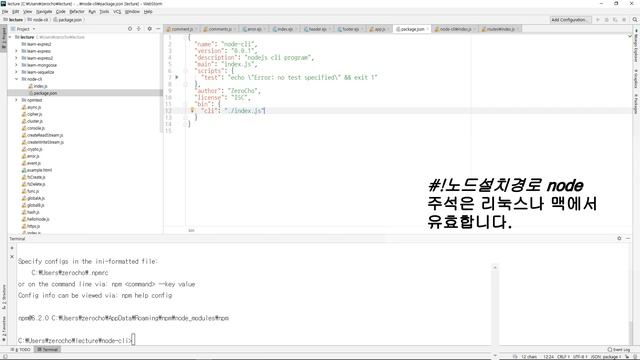Image resolution: width=640 pixels, height=360 pixels.
Task: Hide the Project panel with the minus icon
Action: [x=158, y=29]
